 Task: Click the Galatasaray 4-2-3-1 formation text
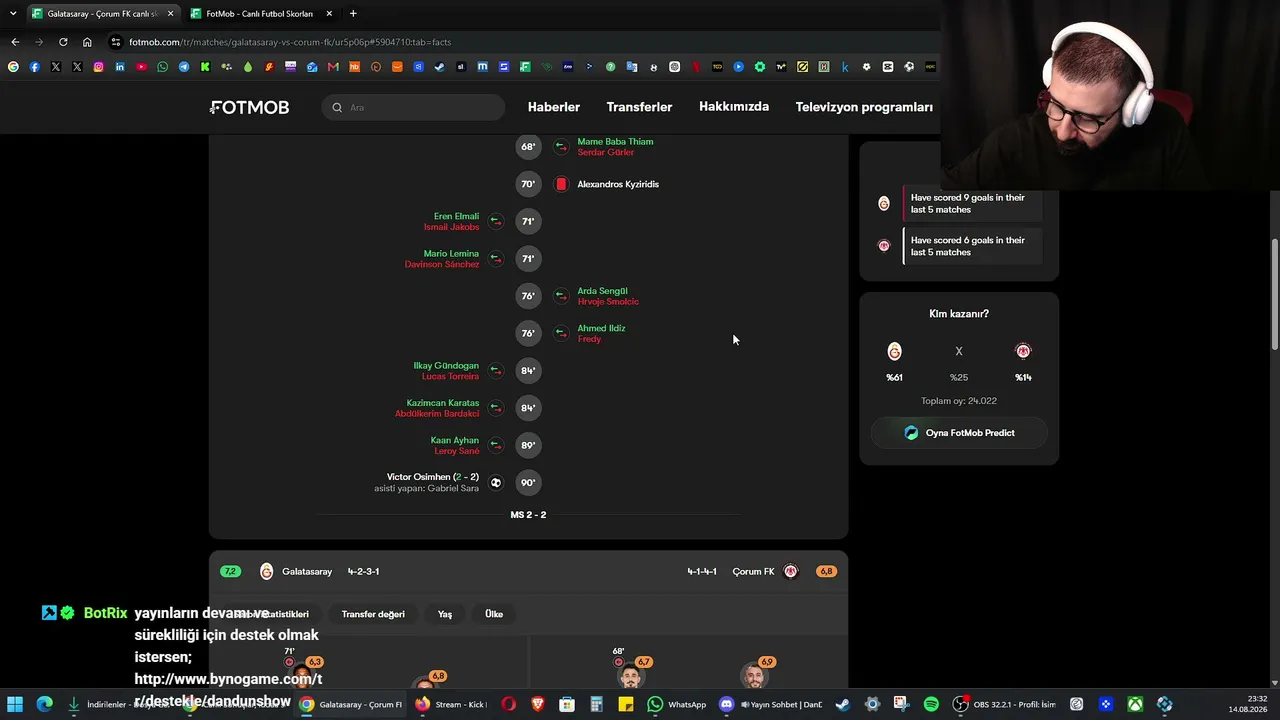point(363,572)
